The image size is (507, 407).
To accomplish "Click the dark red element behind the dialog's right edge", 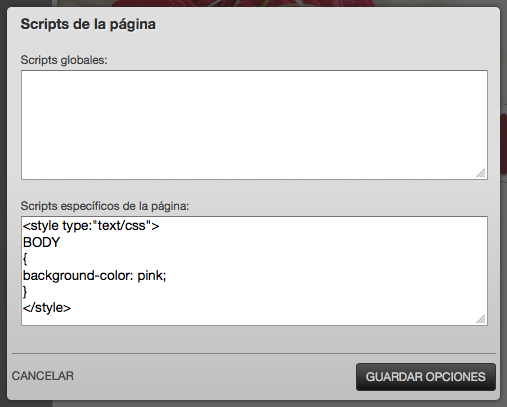I will [504, 144].
